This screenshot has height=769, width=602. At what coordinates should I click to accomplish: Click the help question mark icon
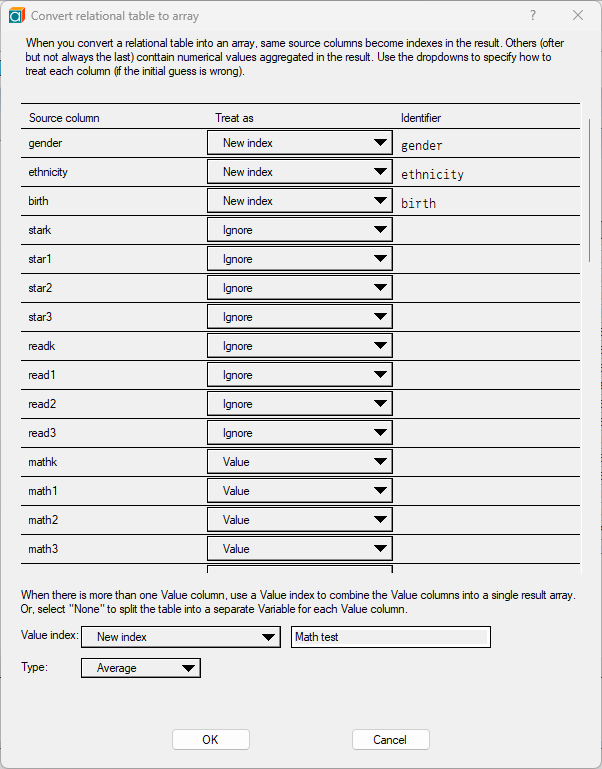[x=533, y=15]
